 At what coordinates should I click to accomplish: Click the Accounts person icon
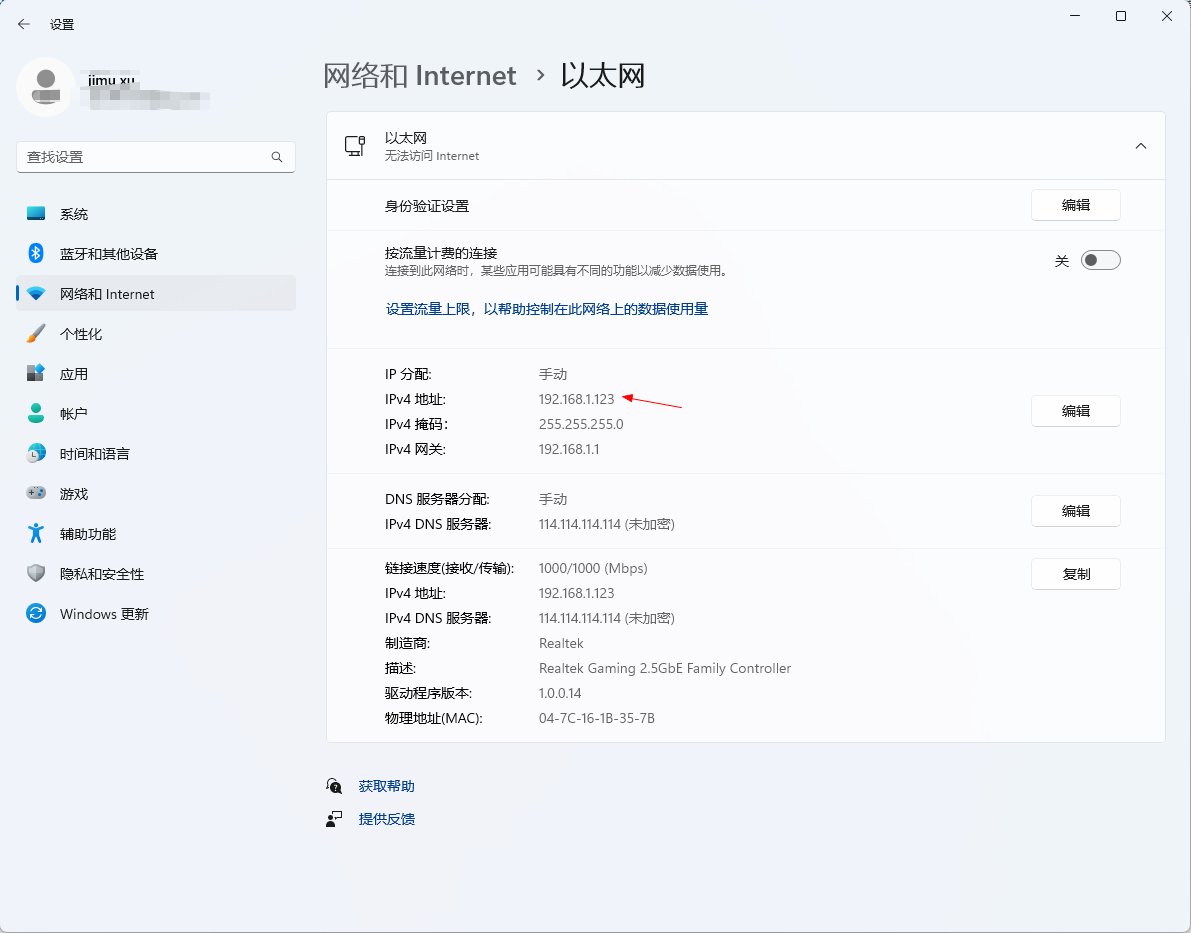tap(36, 414)
